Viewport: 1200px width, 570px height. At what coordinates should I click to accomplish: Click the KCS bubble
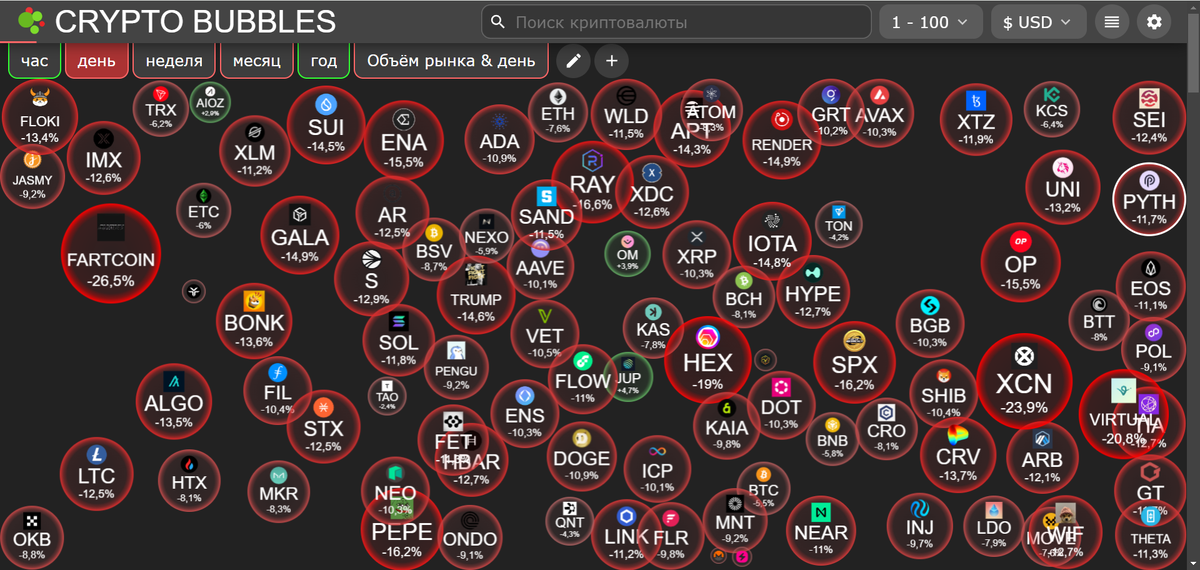[1052, 110]
